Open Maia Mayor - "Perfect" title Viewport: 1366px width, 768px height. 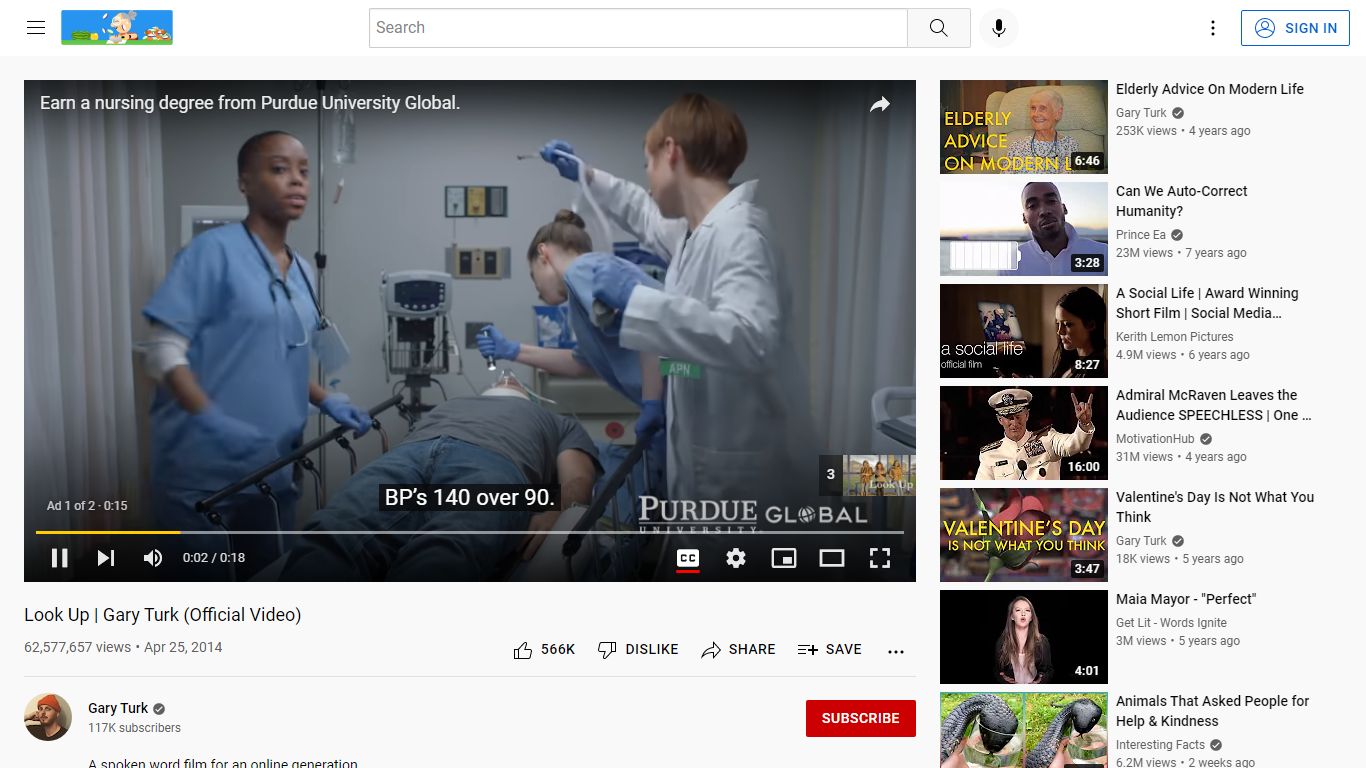pos(1186,599)
